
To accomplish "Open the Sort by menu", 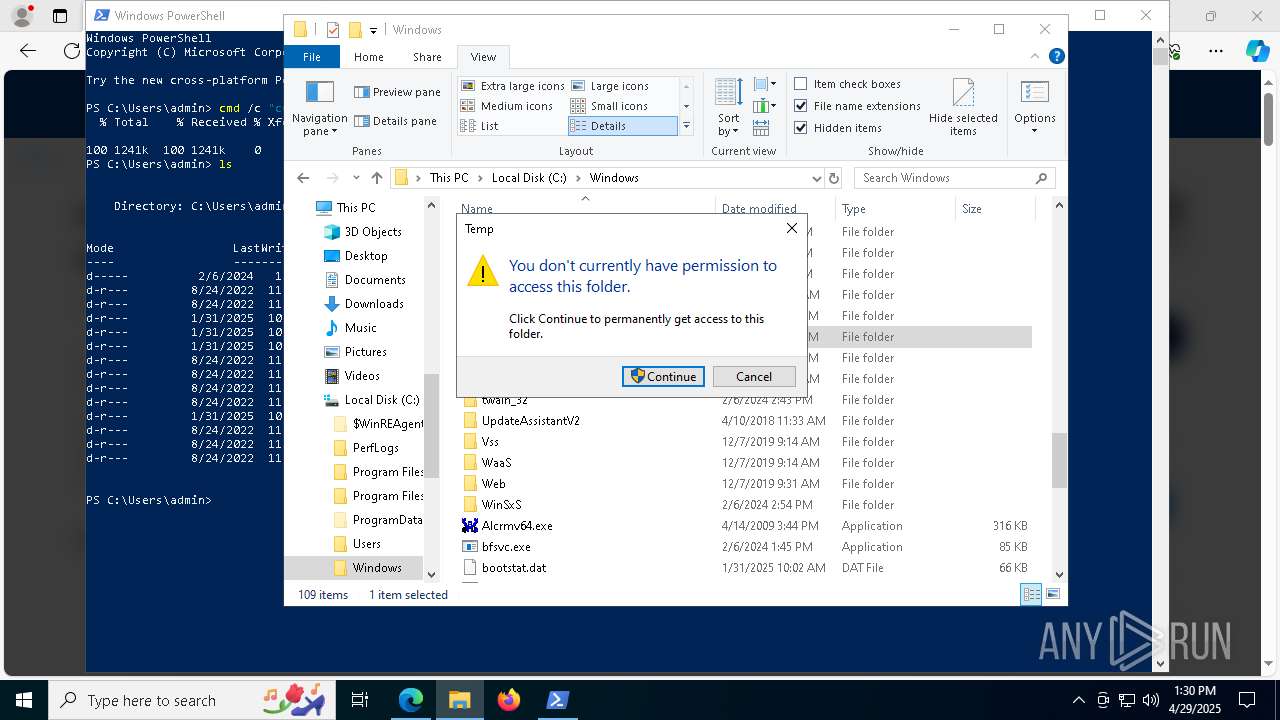I will 728,108.
